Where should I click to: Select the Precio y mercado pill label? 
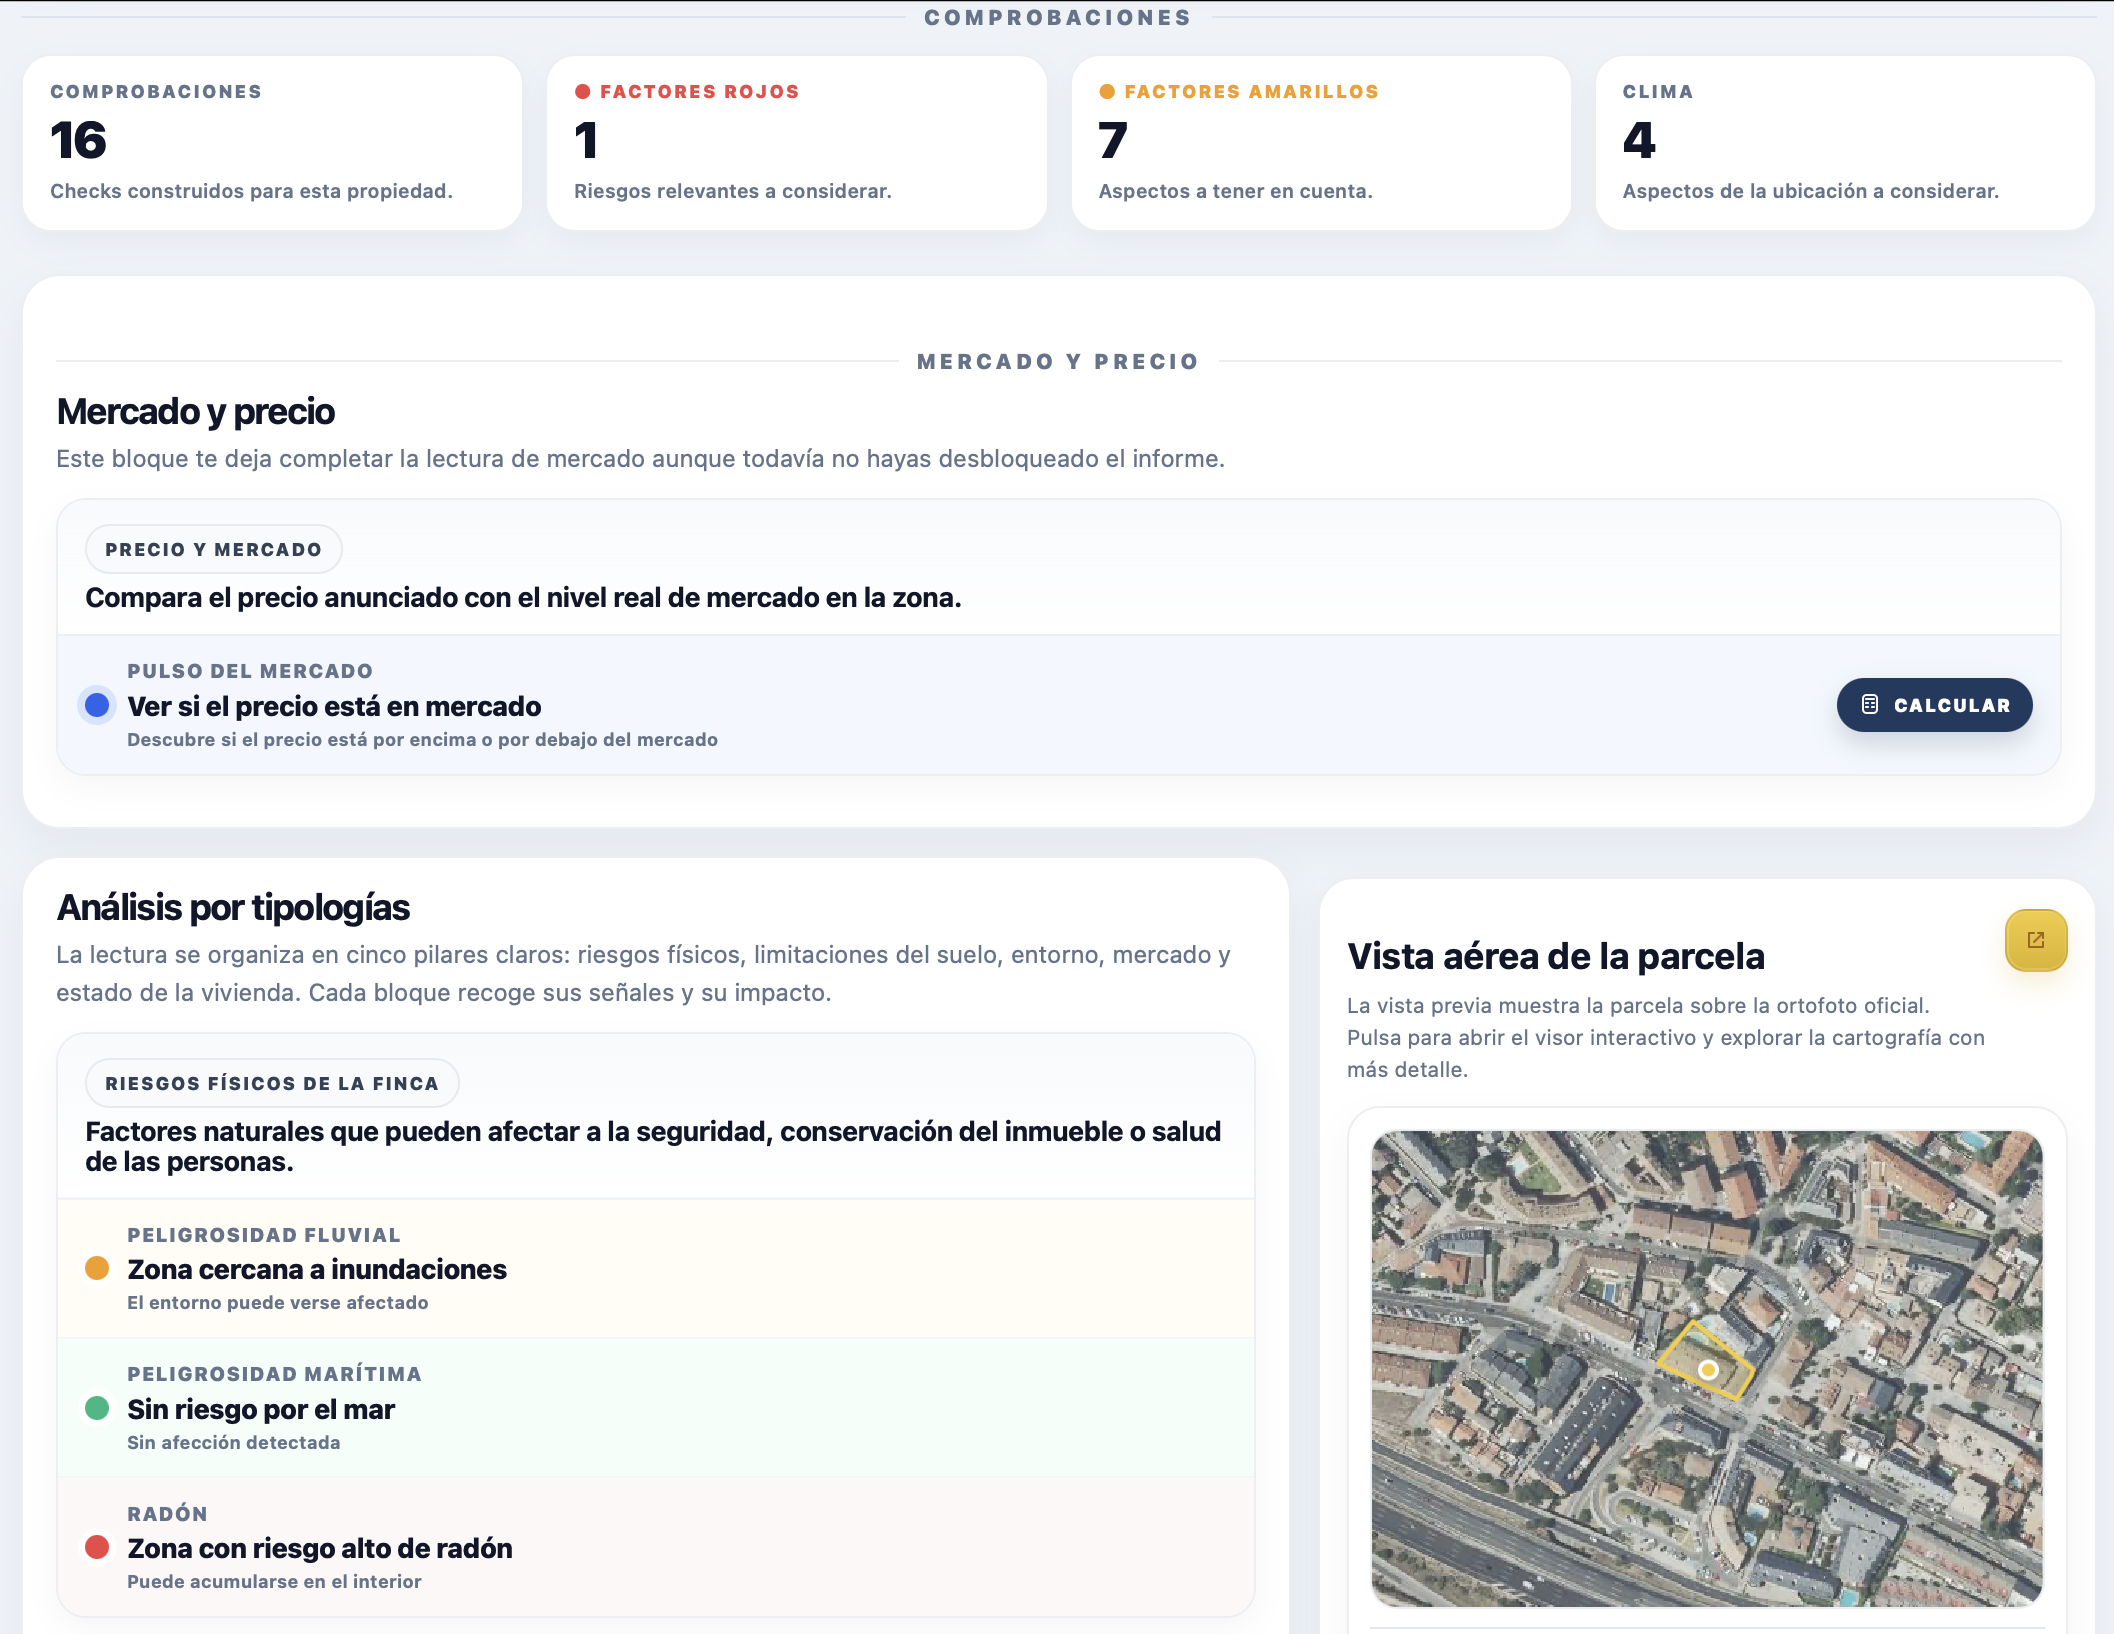[213, 549]
